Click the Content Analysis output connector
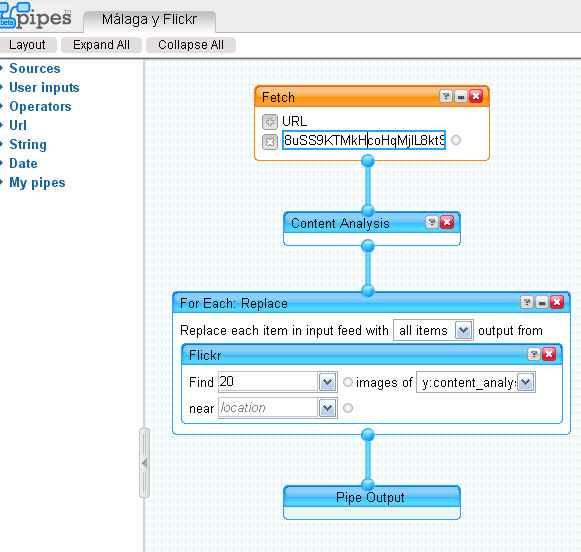Screen dimensions: 581x552 point(368,246)
